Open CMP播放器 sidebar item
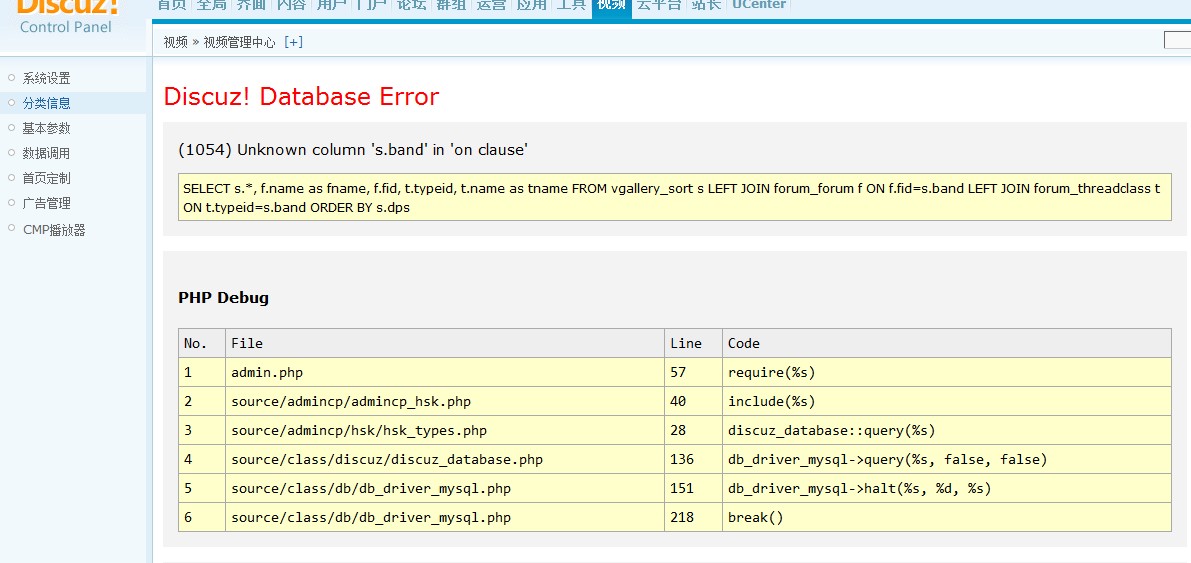This screenshot has width=1191, height=563. (54, 230)
